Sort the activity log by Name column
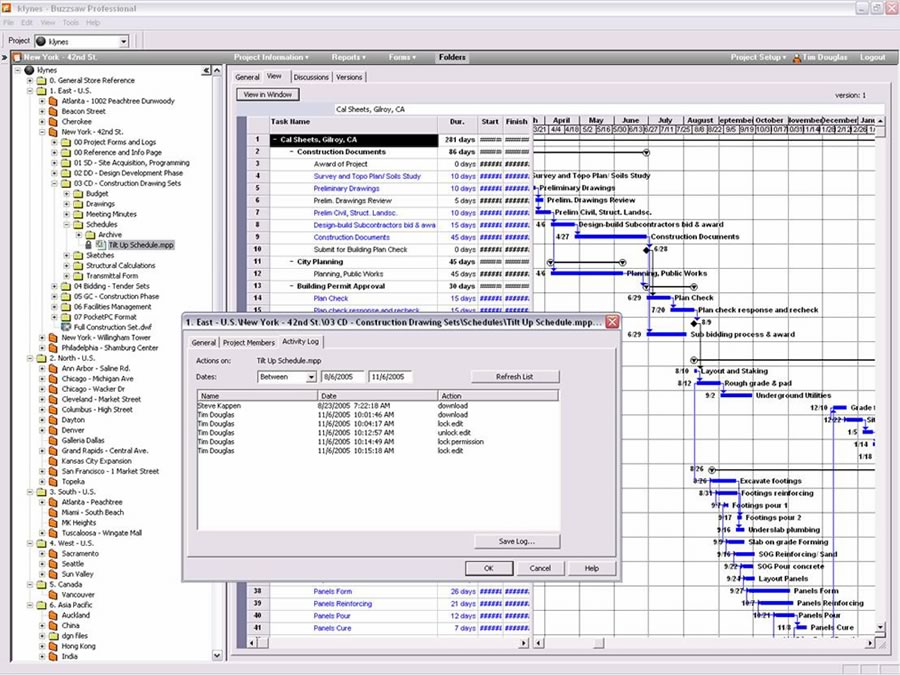 tap(257, 396)
